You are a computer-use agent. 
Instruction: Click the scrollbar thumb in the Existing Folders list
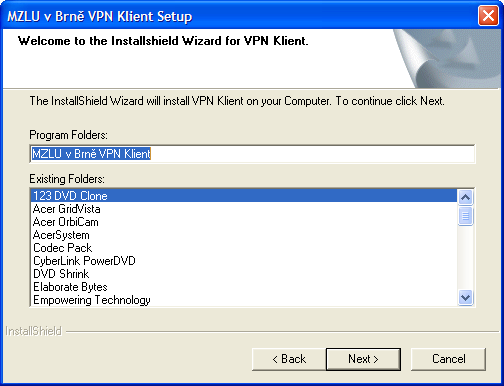[465, 216]
